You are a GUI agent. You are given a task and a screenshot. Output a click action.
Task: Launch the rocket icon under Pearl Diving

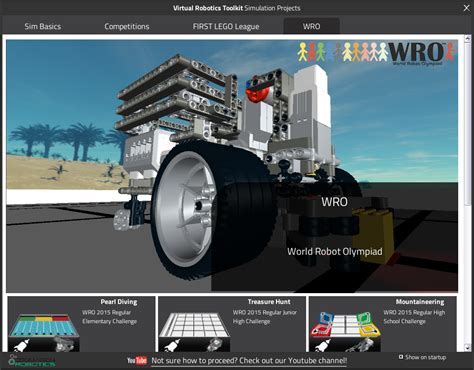pos(22,345)
